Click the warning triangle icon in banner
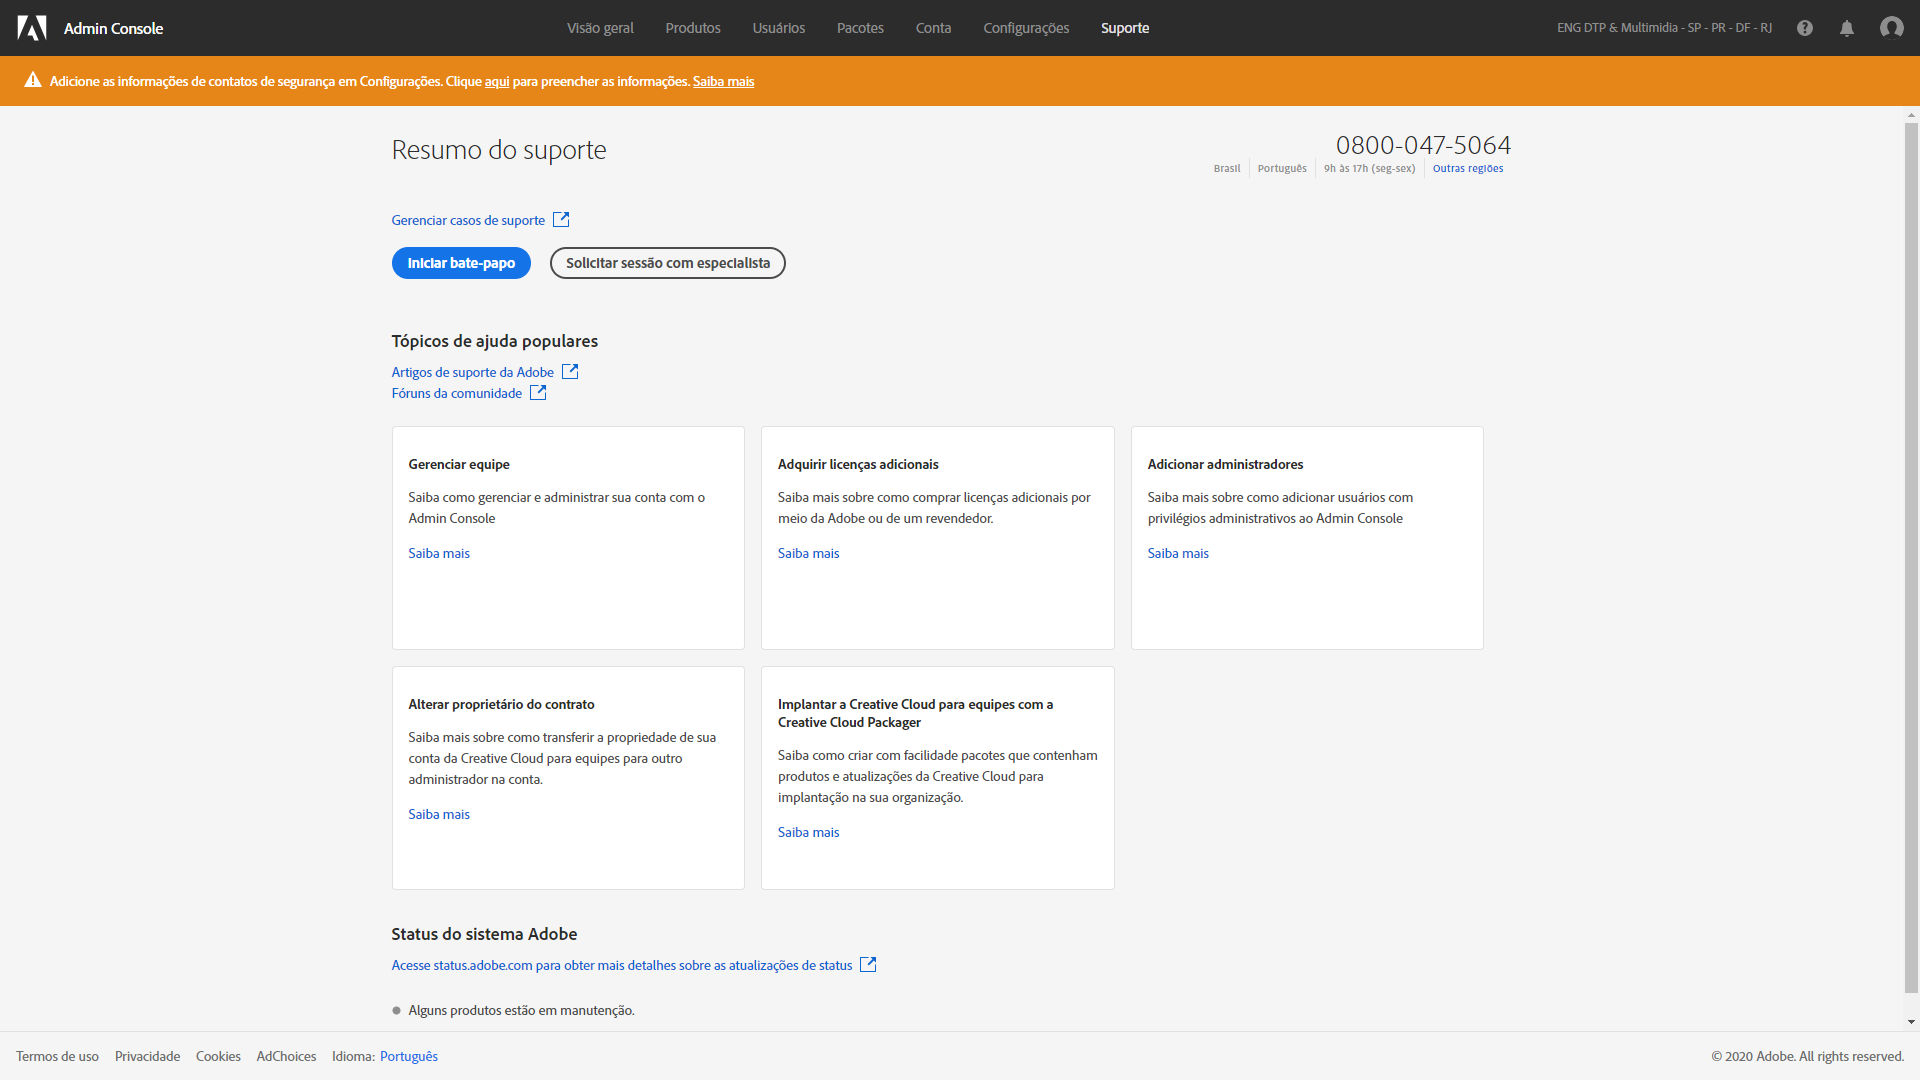The image size is (1920, 1080). point(33,80)
